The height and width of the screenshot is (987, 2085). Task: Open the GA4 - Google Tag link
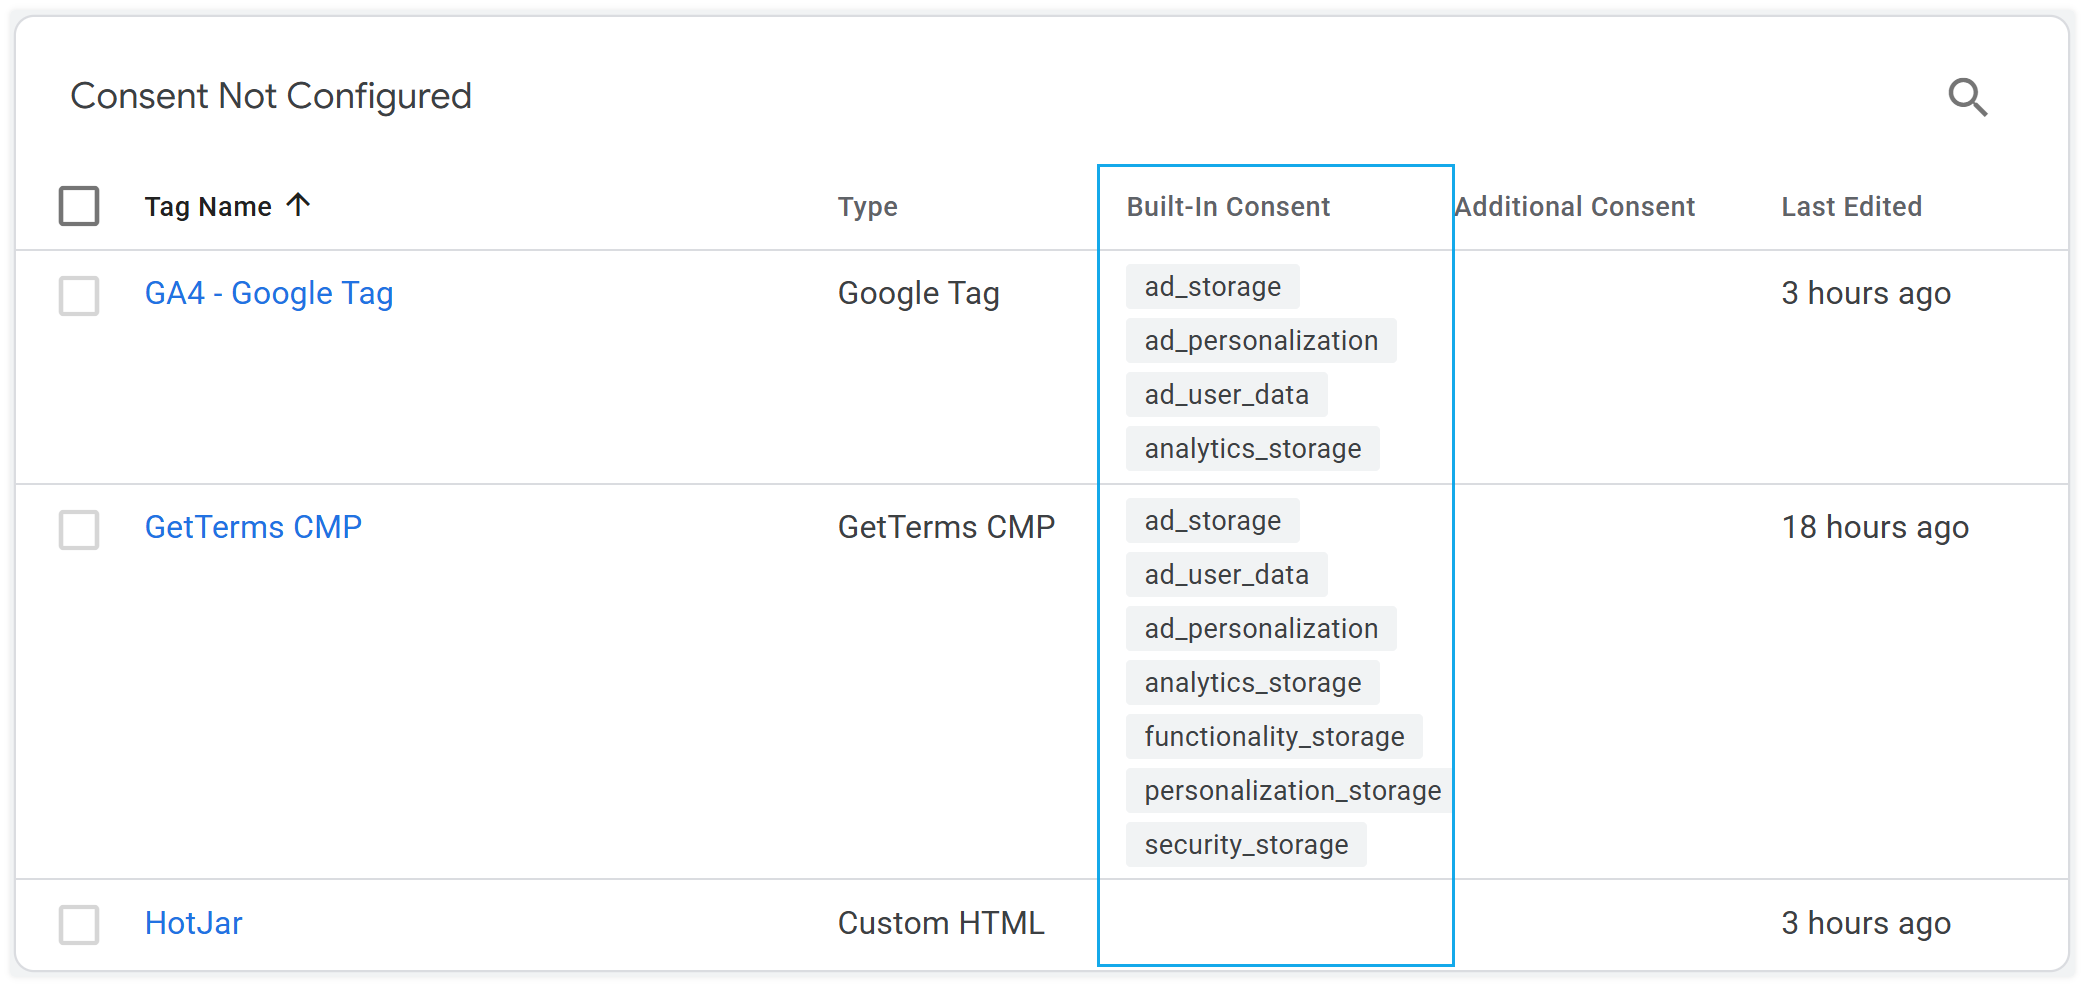[x=269, y=294]
